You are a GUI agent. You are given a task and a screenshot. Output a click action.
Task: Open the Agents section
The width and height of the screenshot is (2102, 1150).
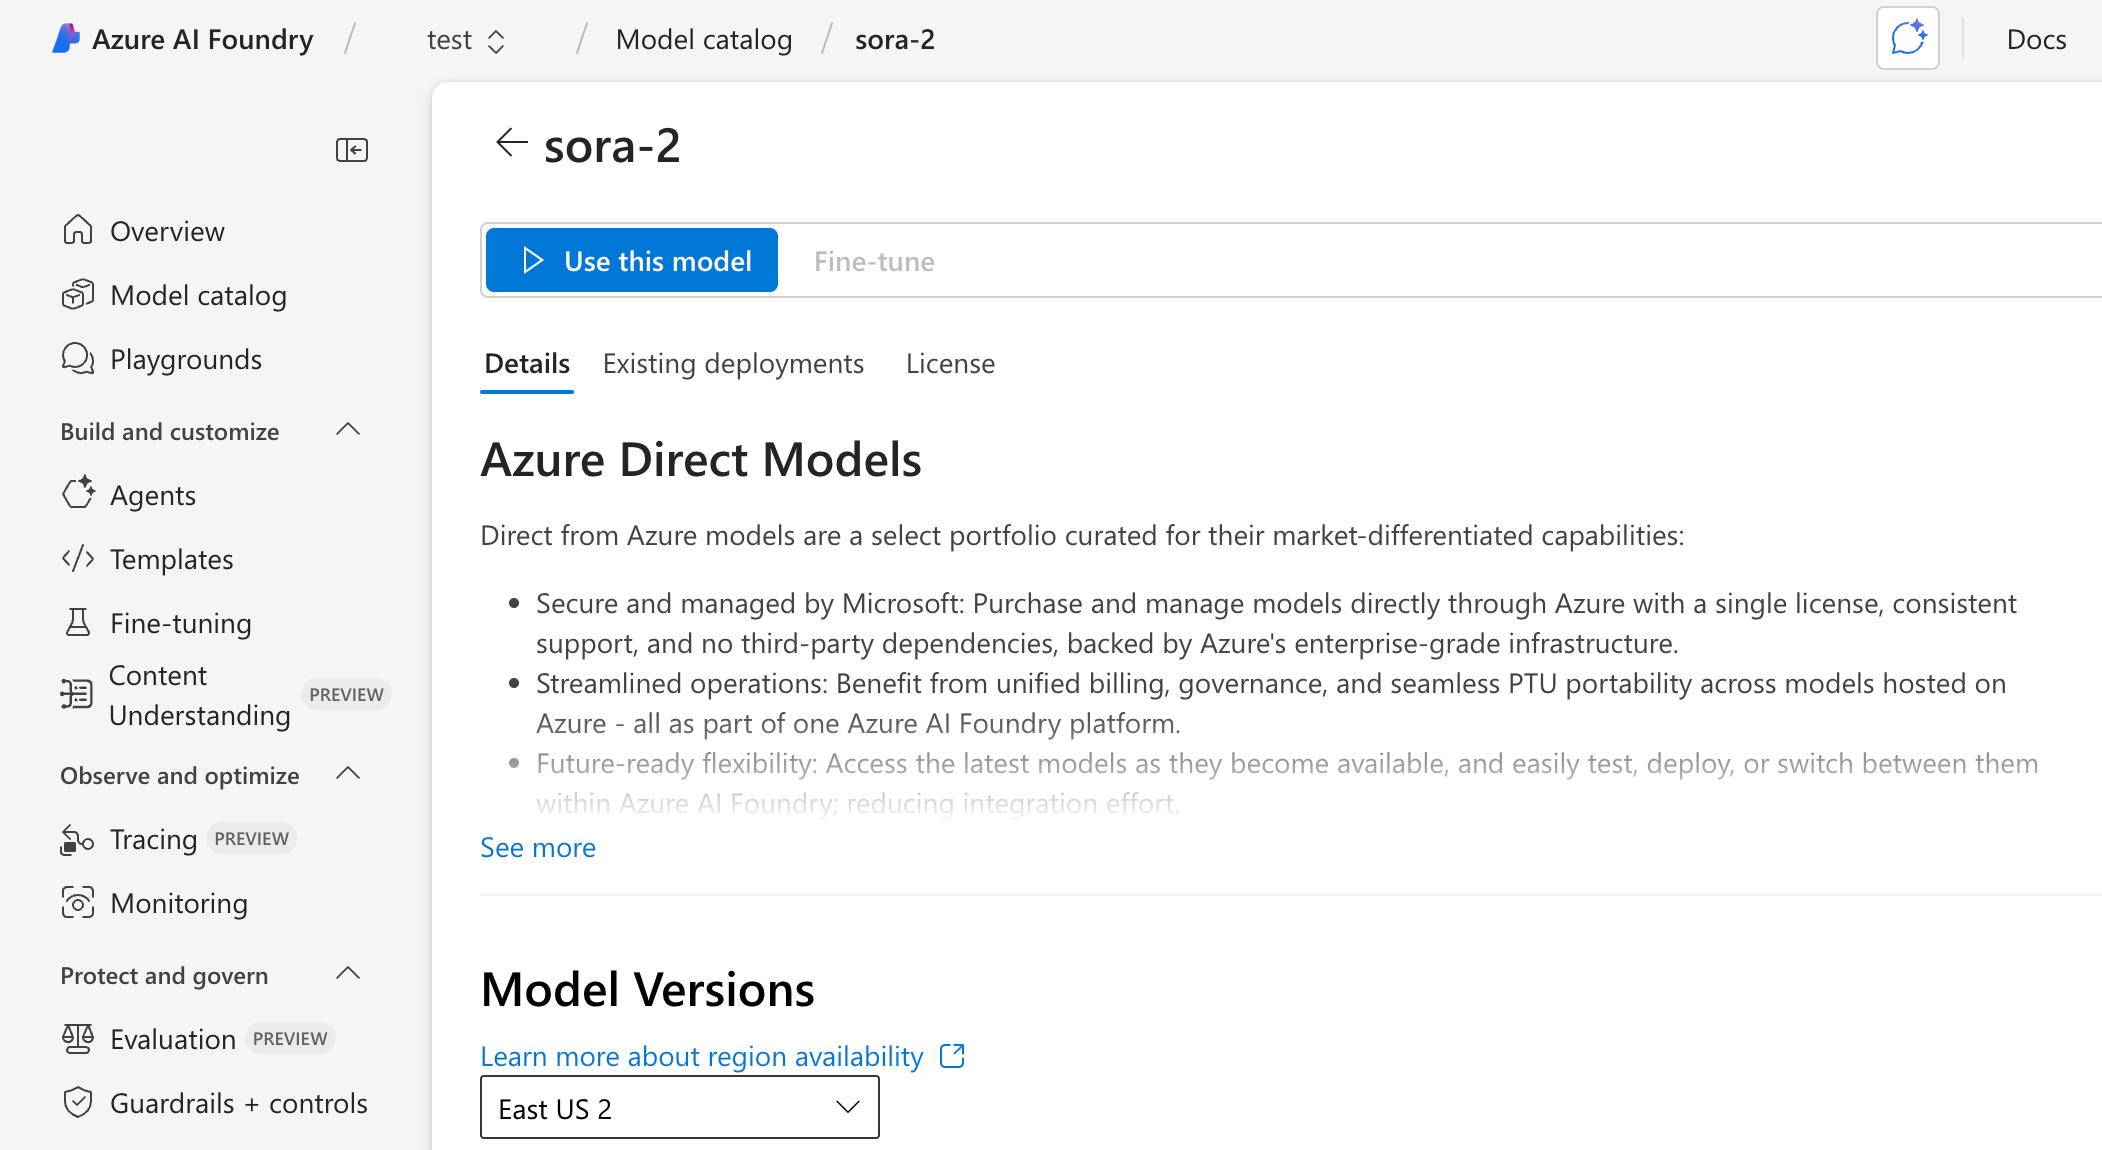click(x=152, y=494)
